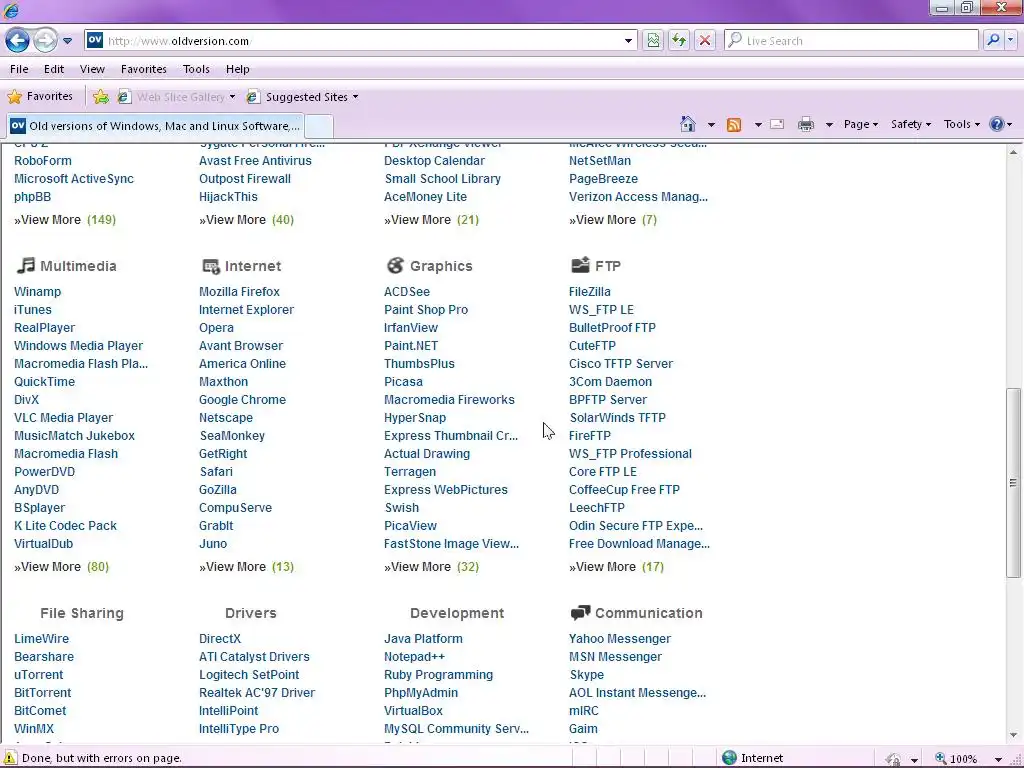The image size is (1024, 768).
Task: Click the Add to Favorites Bar icon
Action: click(x=101, y=97)
